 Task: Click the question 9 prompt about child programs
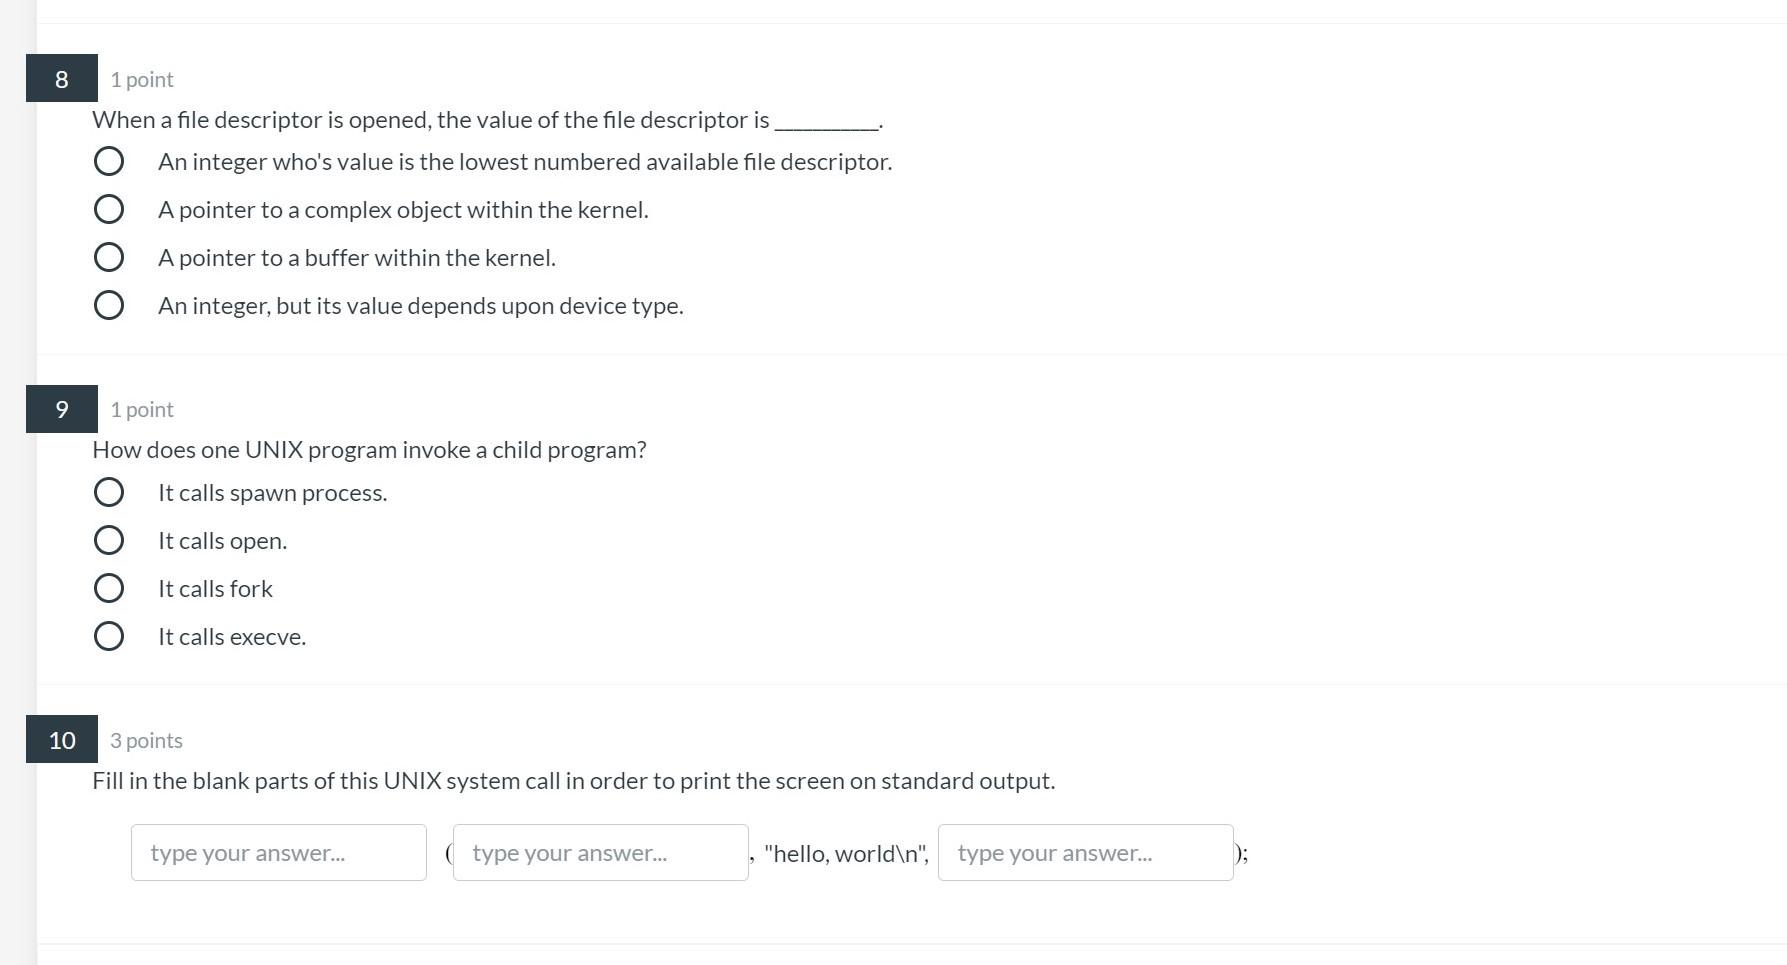pos(369,449)
